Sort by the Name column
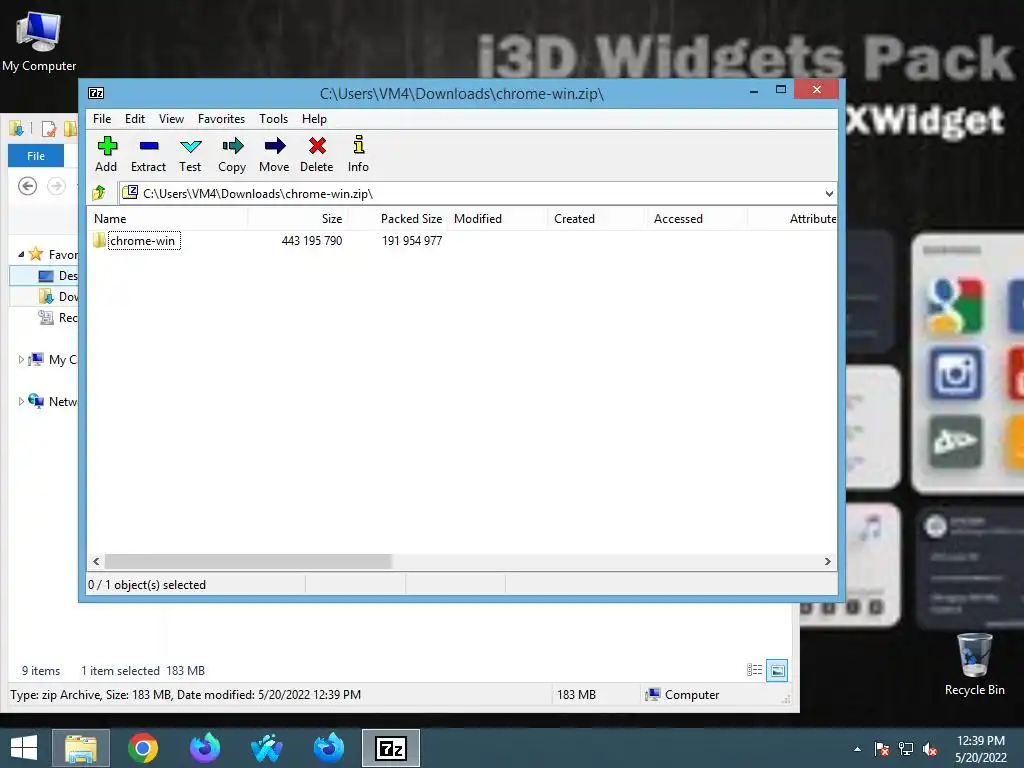 [x=167, y=219]
